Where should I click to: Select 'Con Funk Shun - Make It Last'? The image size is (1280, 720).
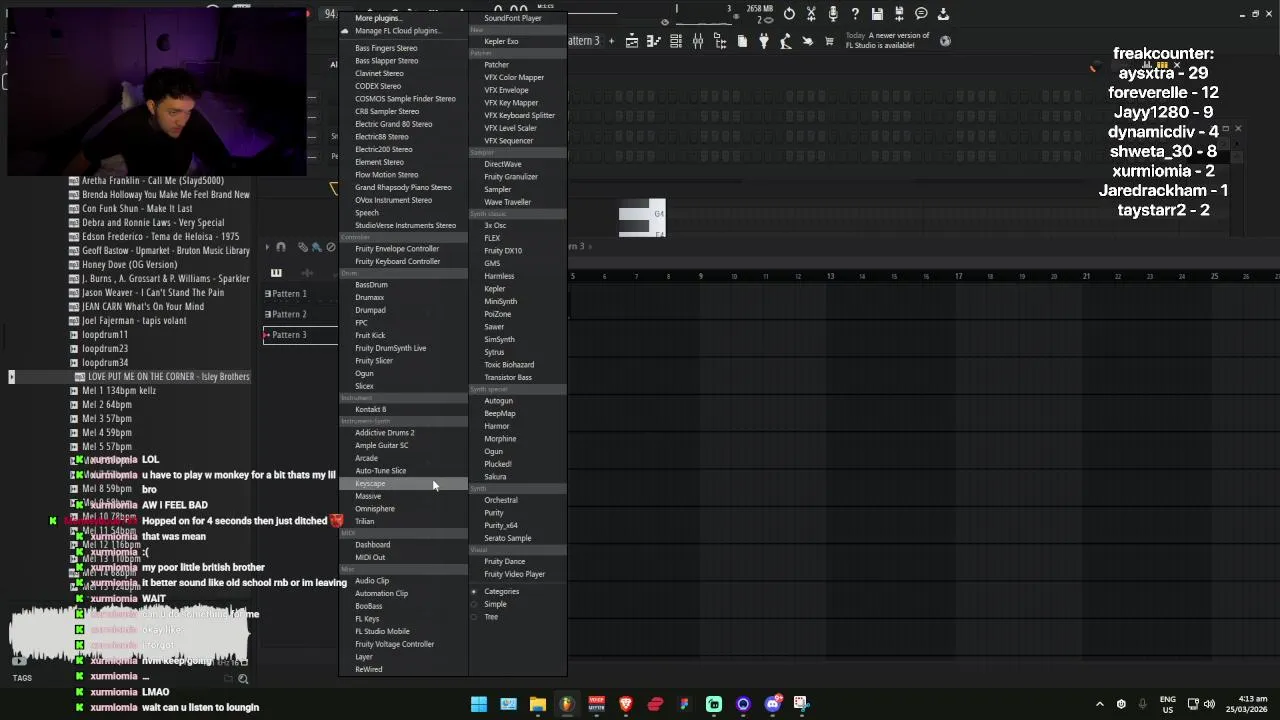click(x=137, y=209)
